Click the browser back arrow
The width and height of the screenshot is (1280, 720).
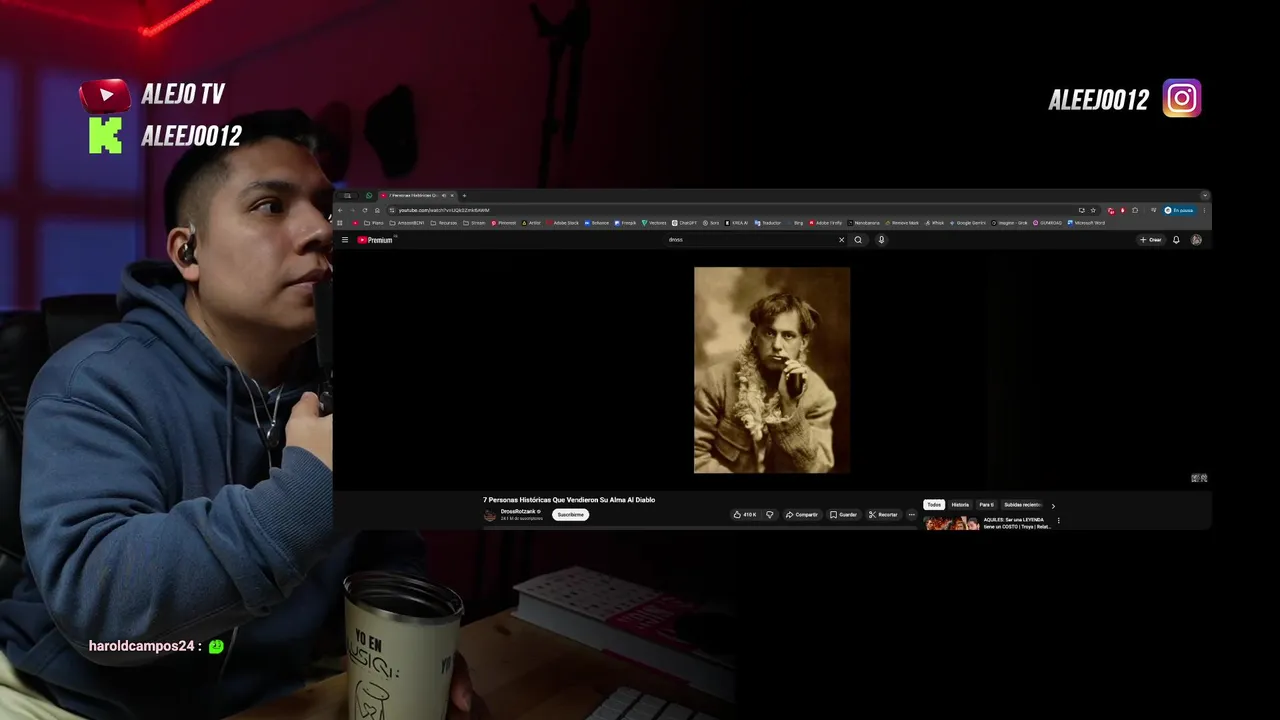coord(340,210)
